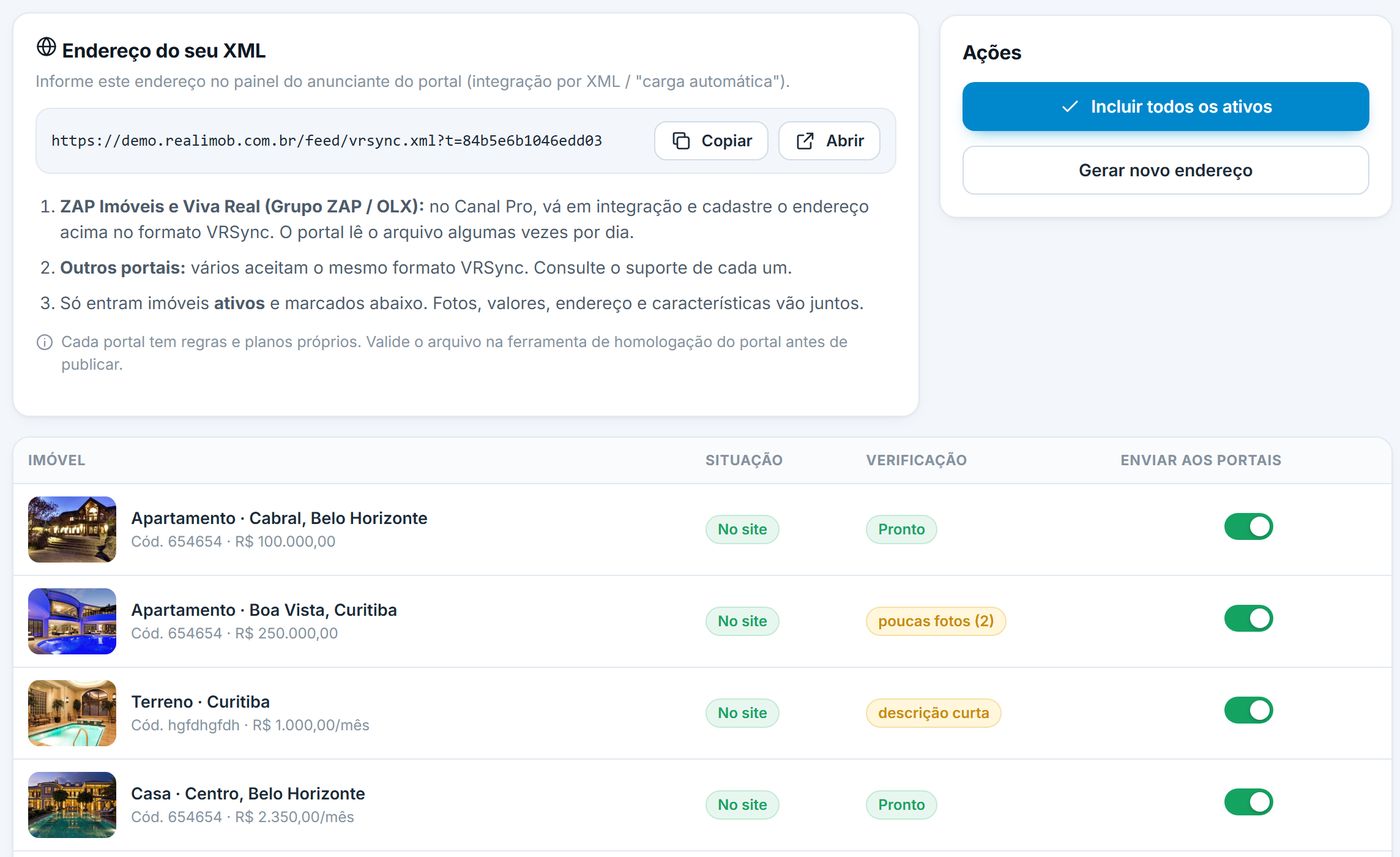Switch off portal sending for Terreno Curitiba
The height and width of the screenshot is (857, 1400).
[1249, 711]
